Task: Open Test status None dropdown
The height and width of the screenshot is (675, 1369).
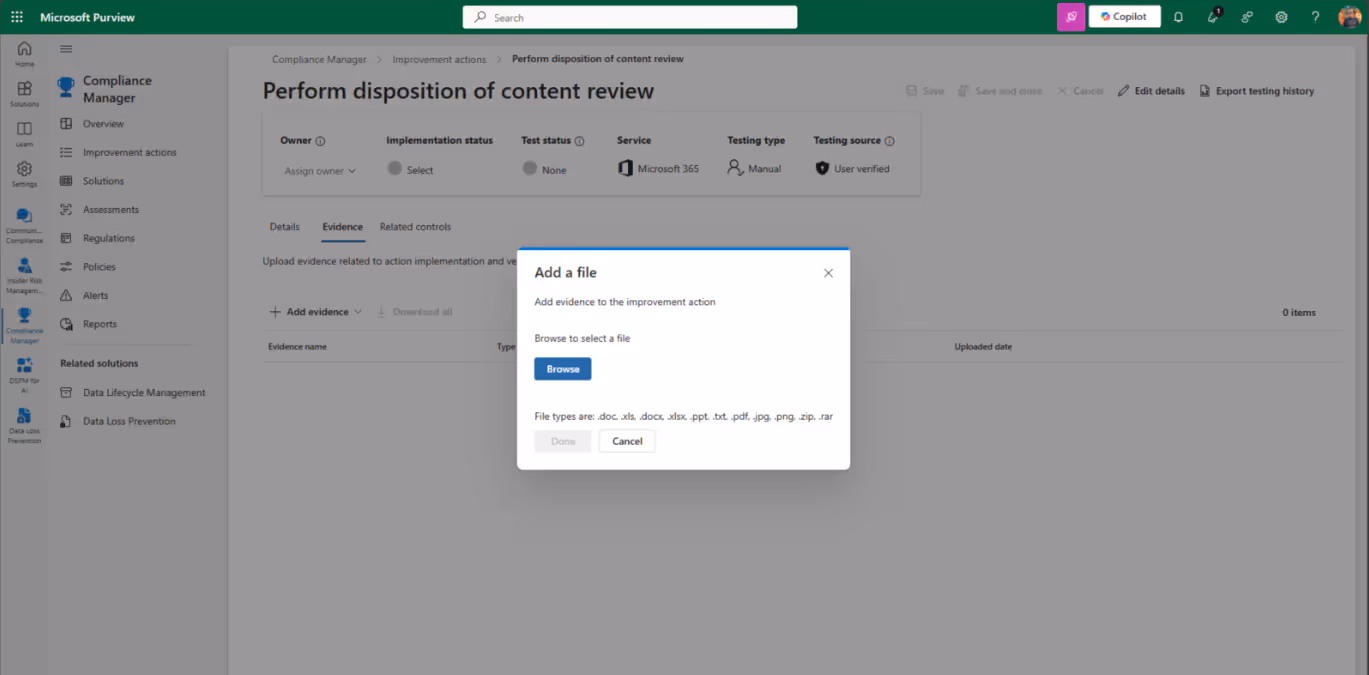Action: 545,170
